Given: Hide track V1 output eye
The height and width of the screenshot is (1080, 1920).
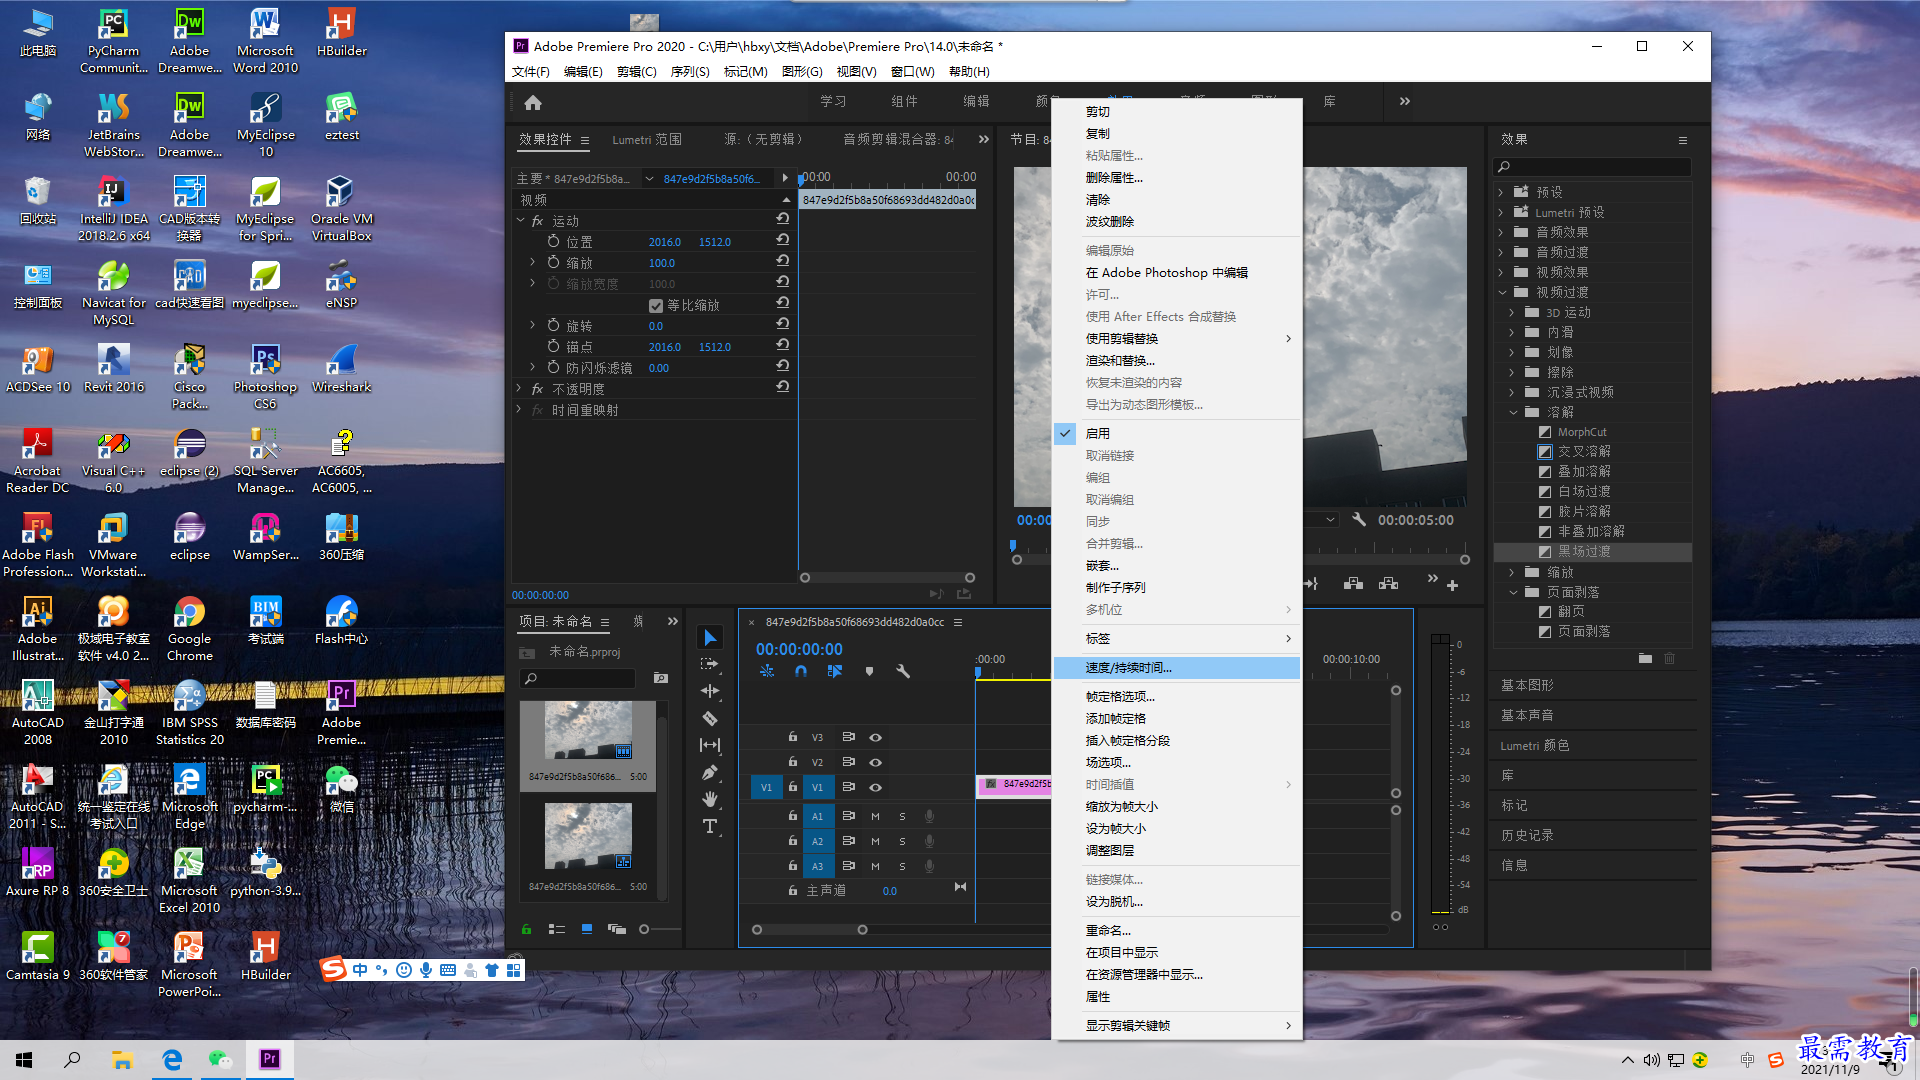Looking at the screenshot, I should click(875, 787).
